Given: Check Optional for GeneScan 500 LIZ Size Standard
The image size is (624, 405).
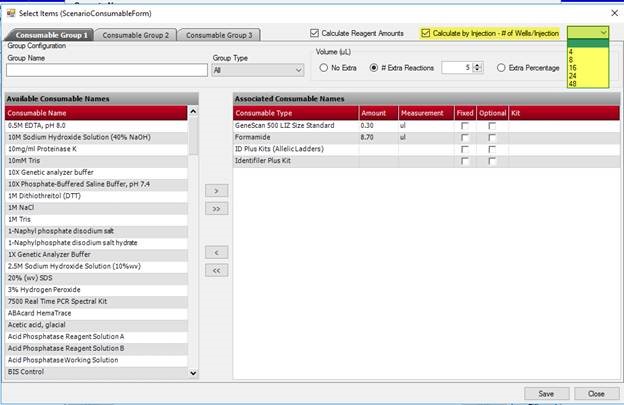Looking at the screenshot, I should click(492, 126).
